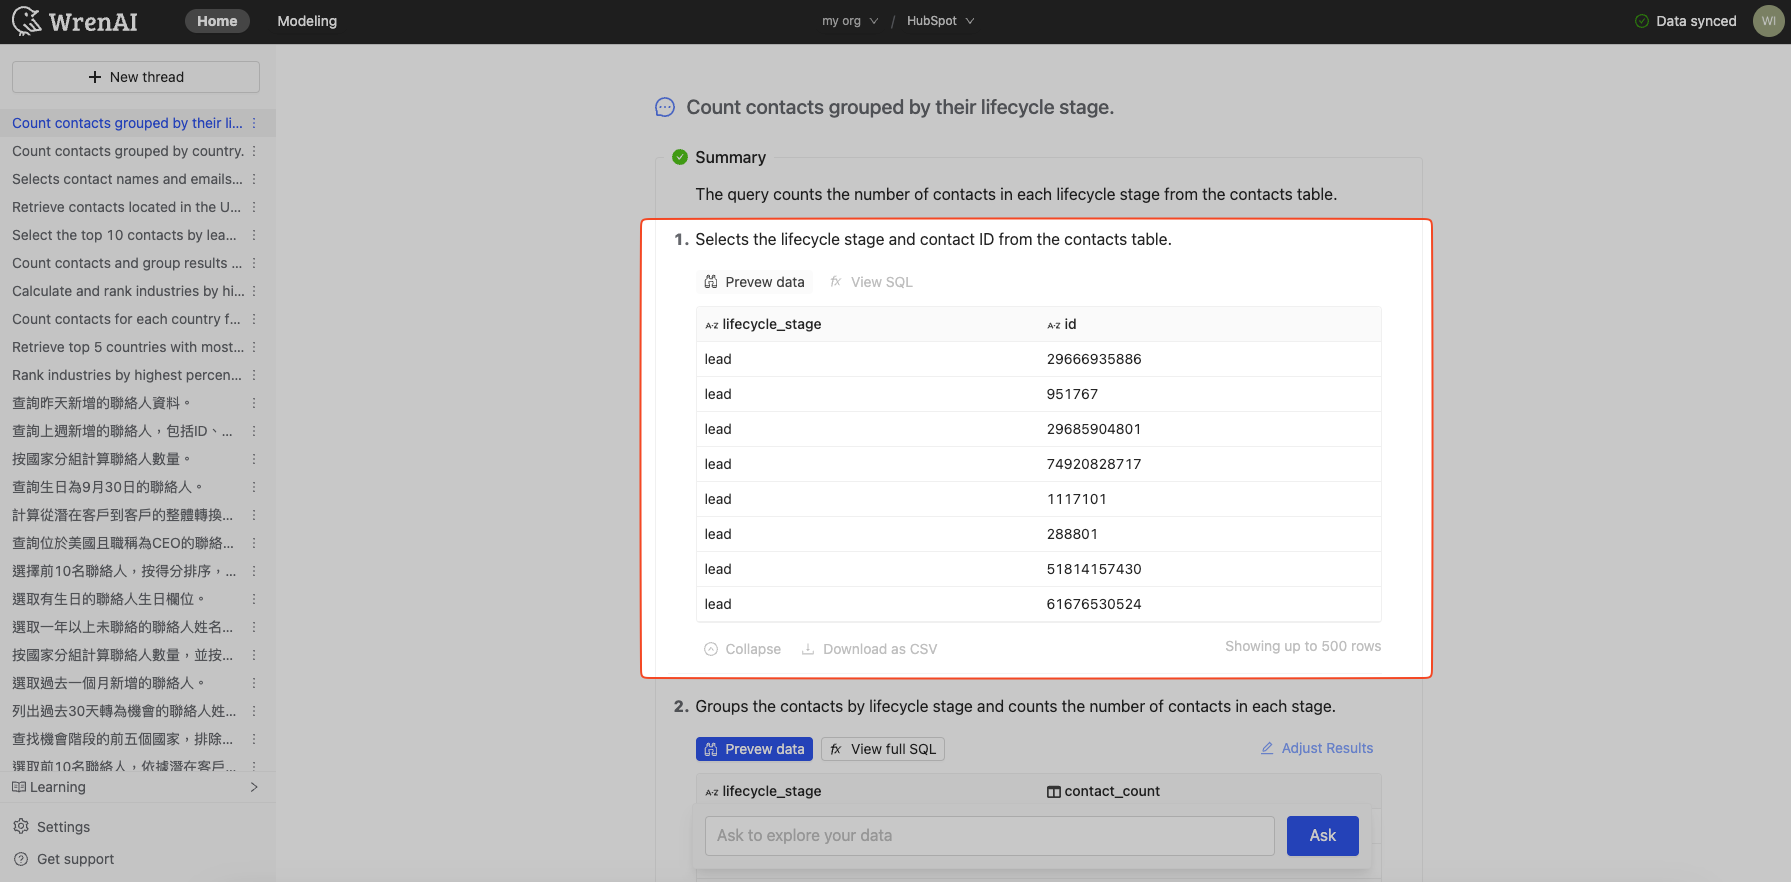Open more options for 'Calculate and rank industries' thread
The height and width of the screenshot is (882, 1791).
point(254,291)
